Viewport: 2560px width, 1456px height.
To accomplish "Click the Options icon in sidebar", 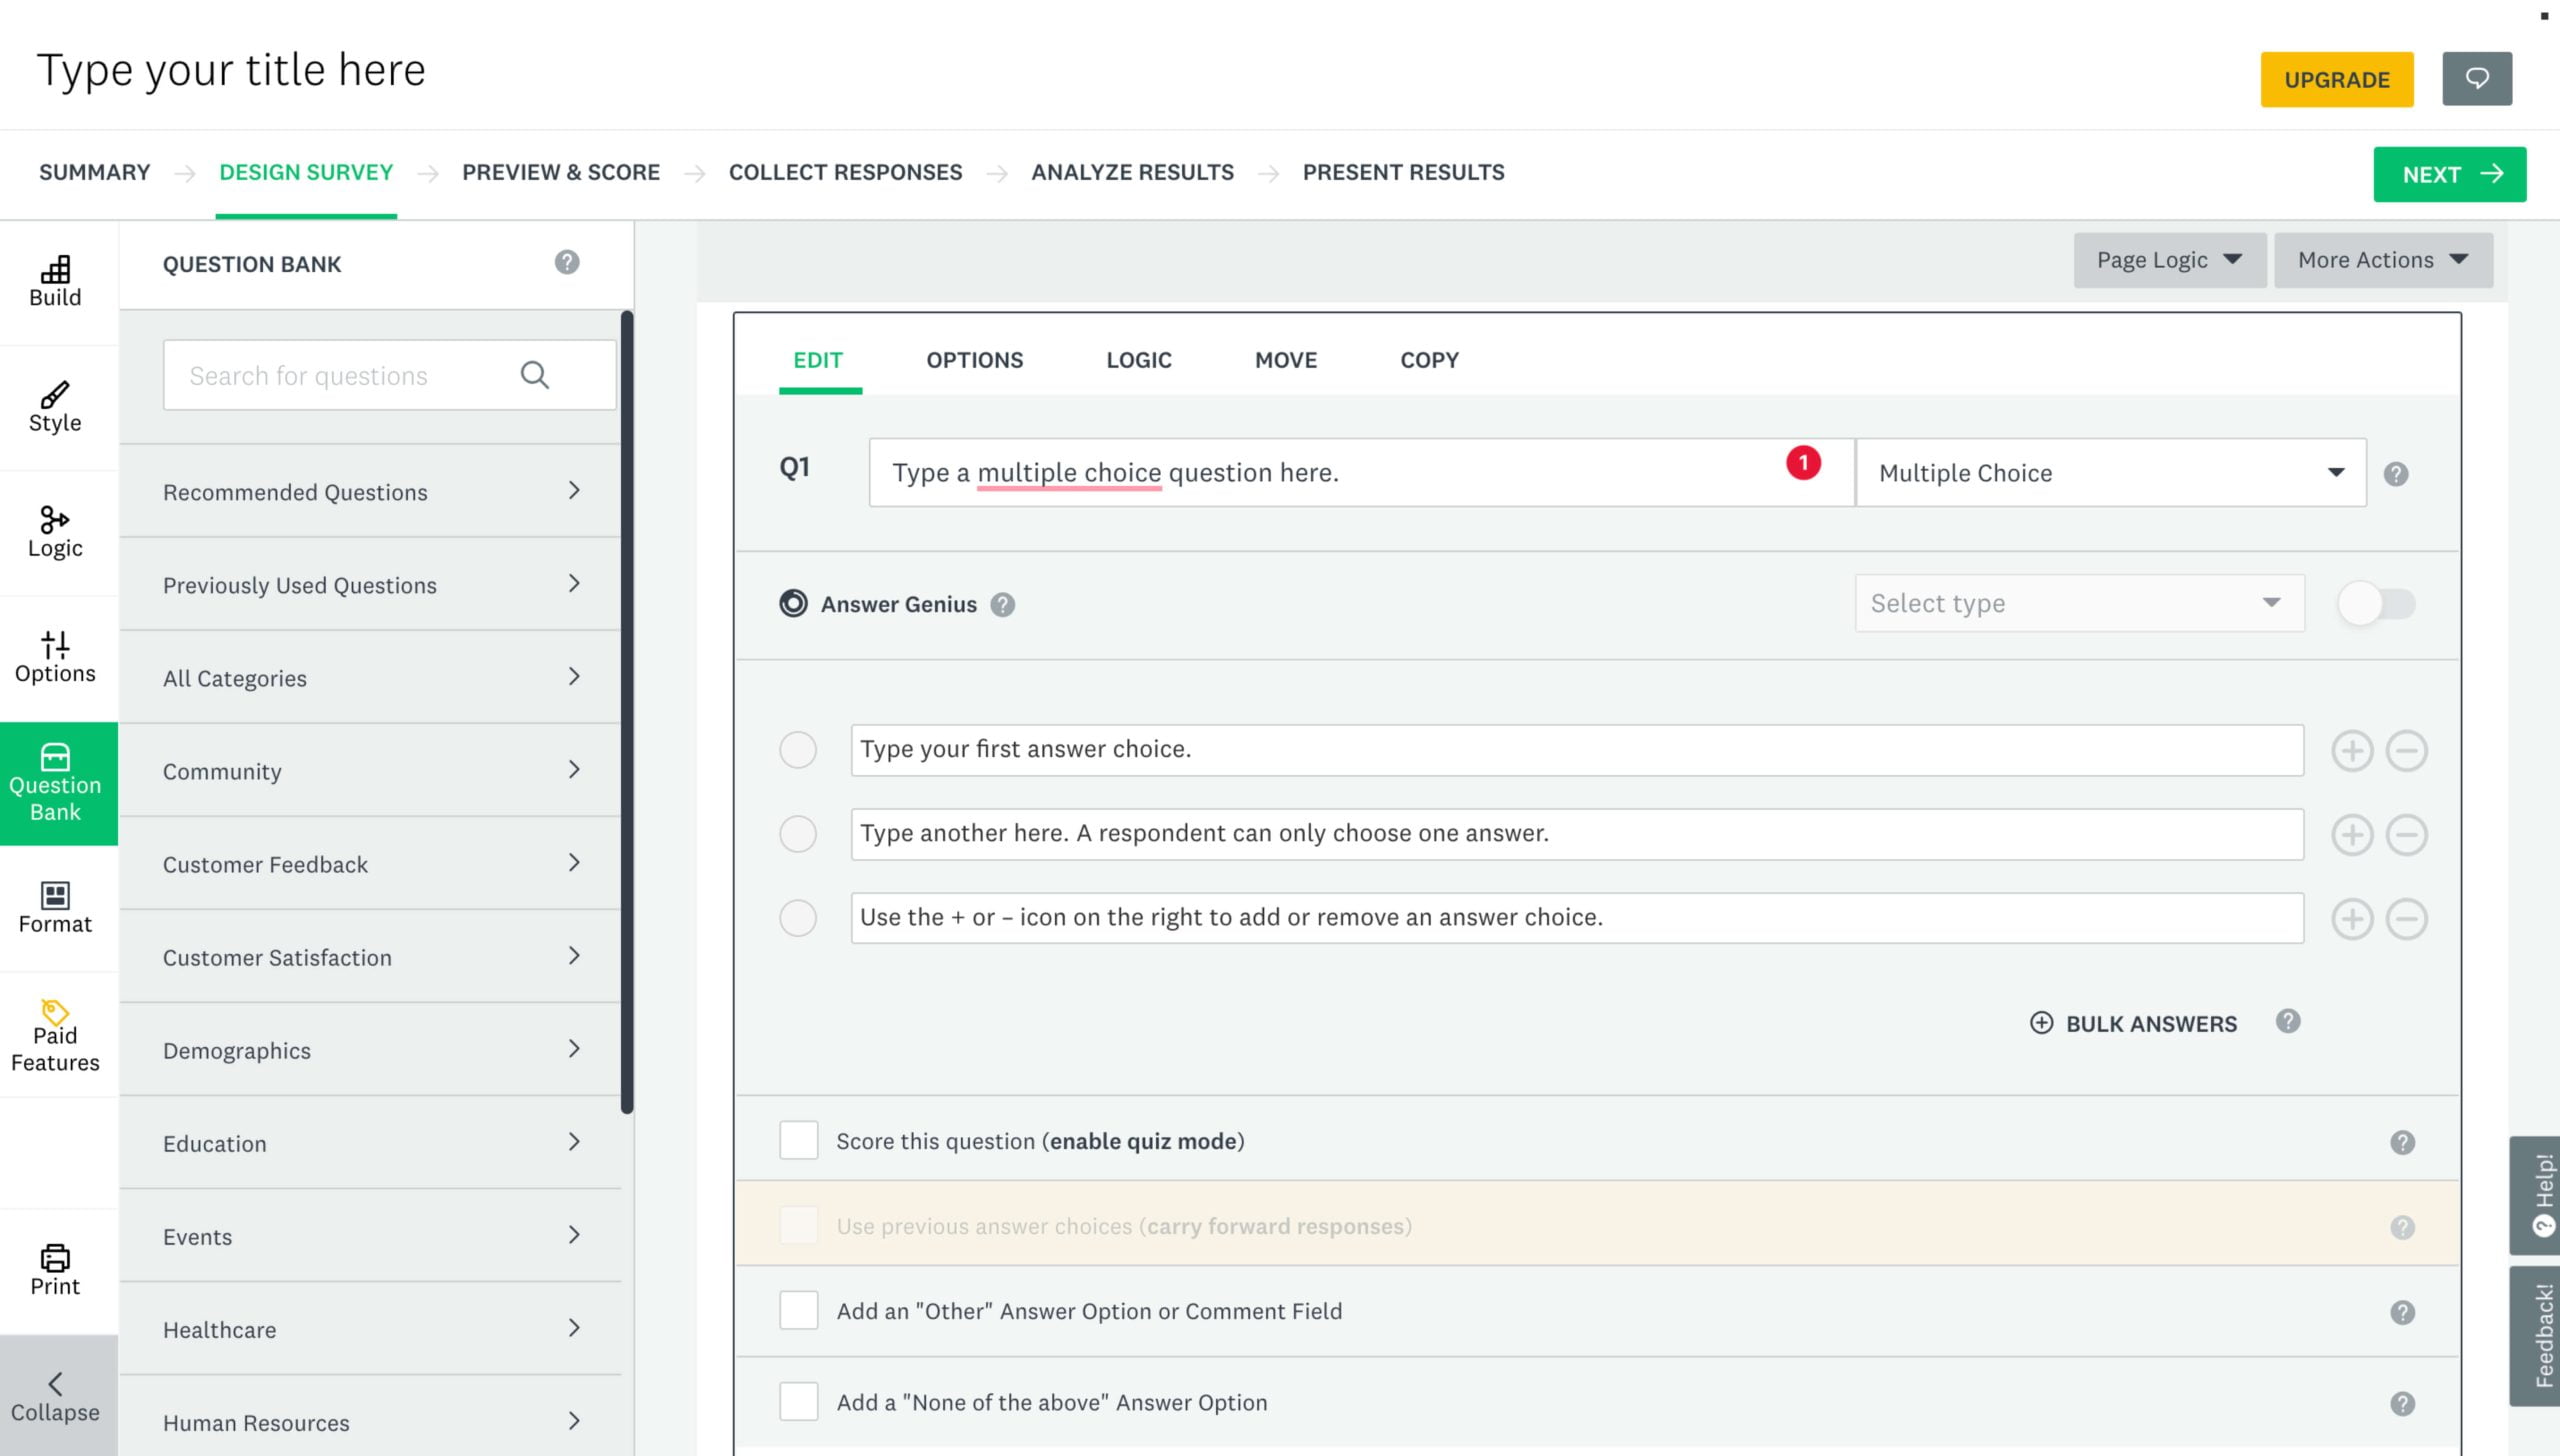I will [x=53, y=658].
